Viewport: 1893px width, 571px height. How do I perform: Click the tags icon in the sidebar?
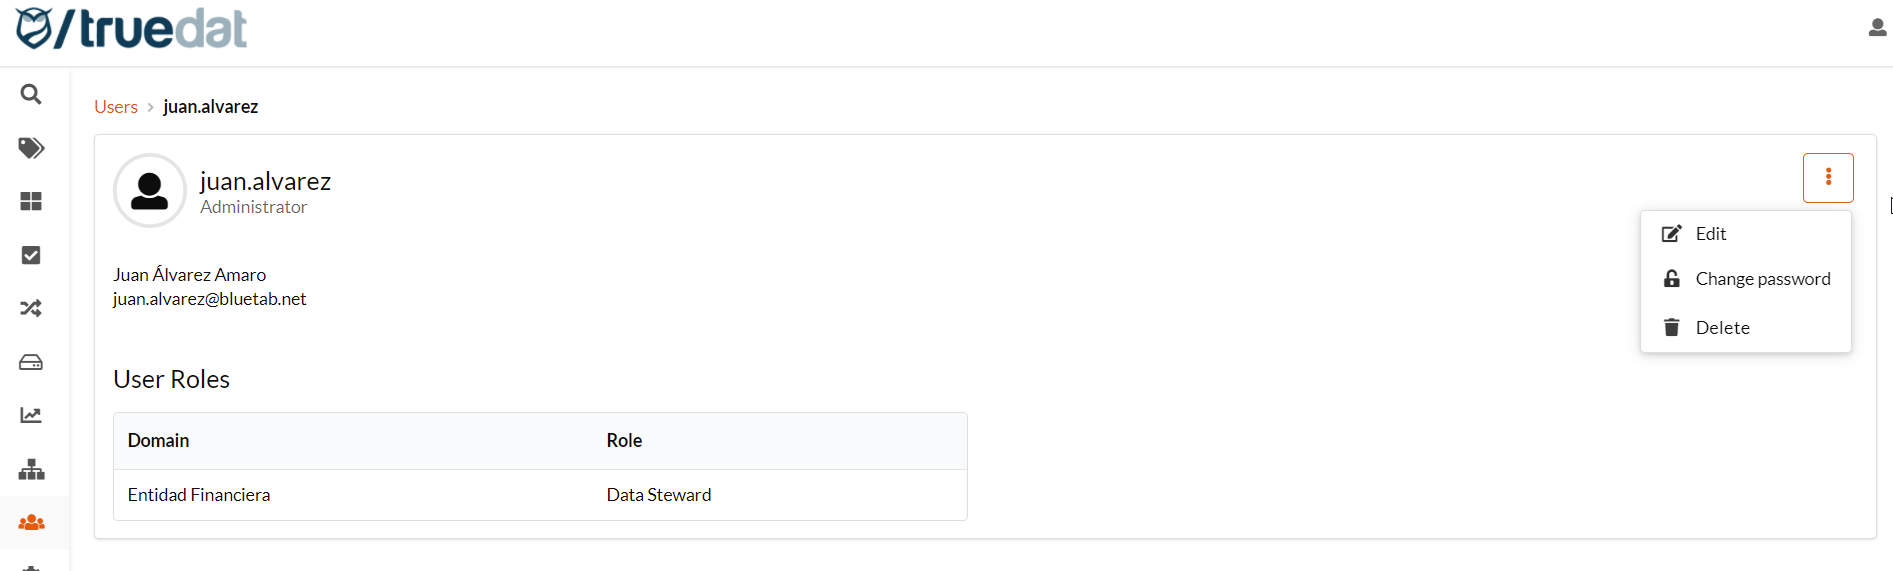(31, 148)
